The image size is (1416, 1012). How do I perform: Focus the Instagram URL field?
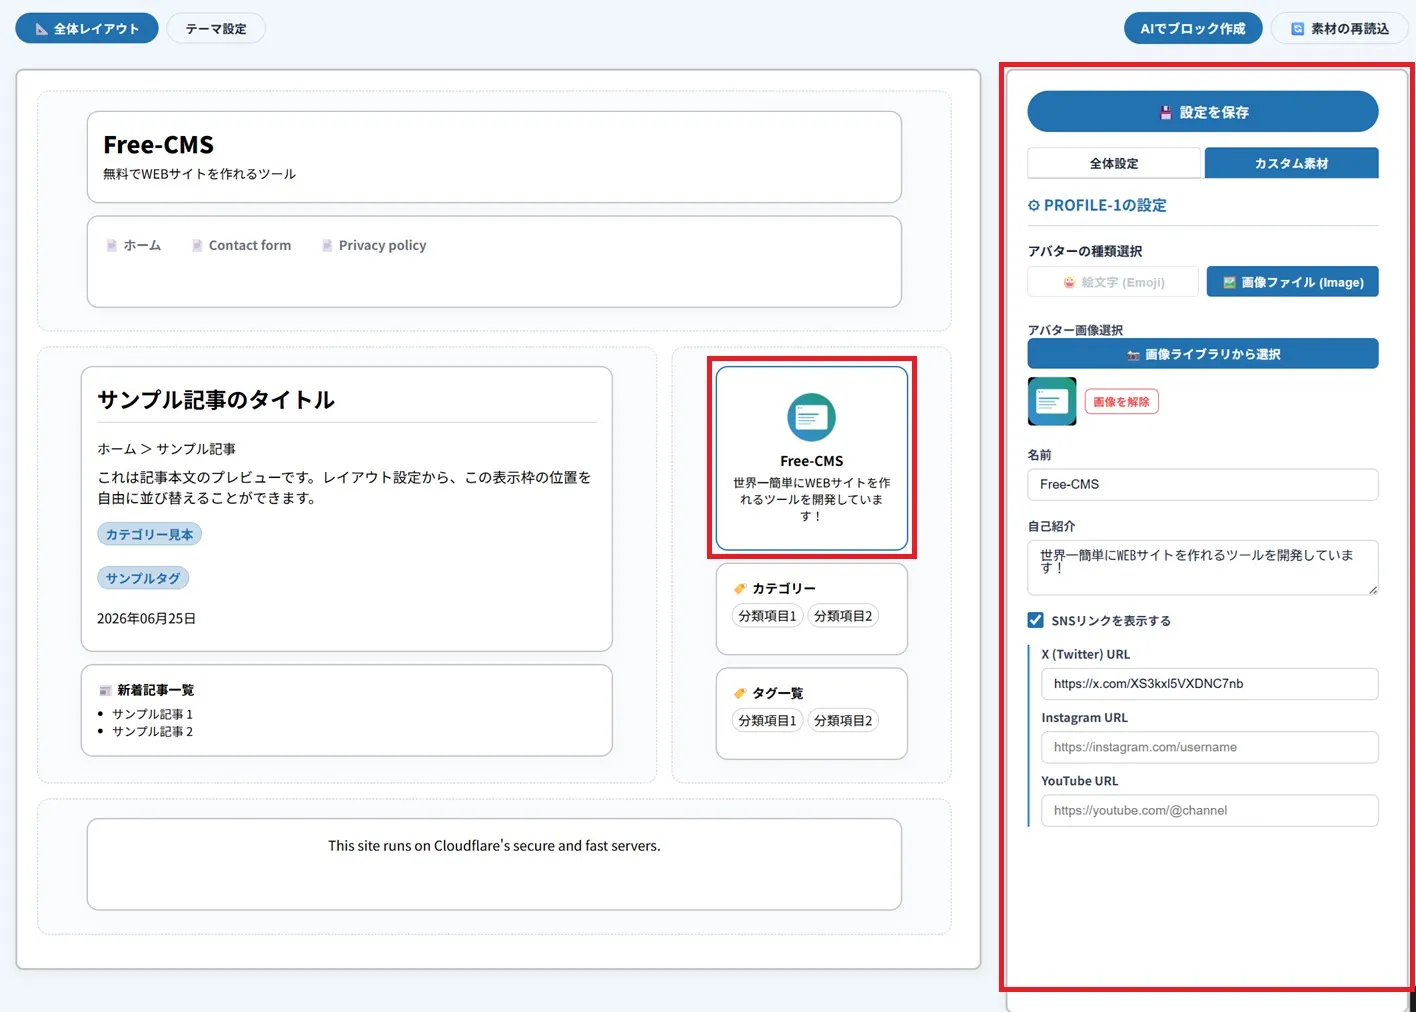click(x=1210, y=747)
